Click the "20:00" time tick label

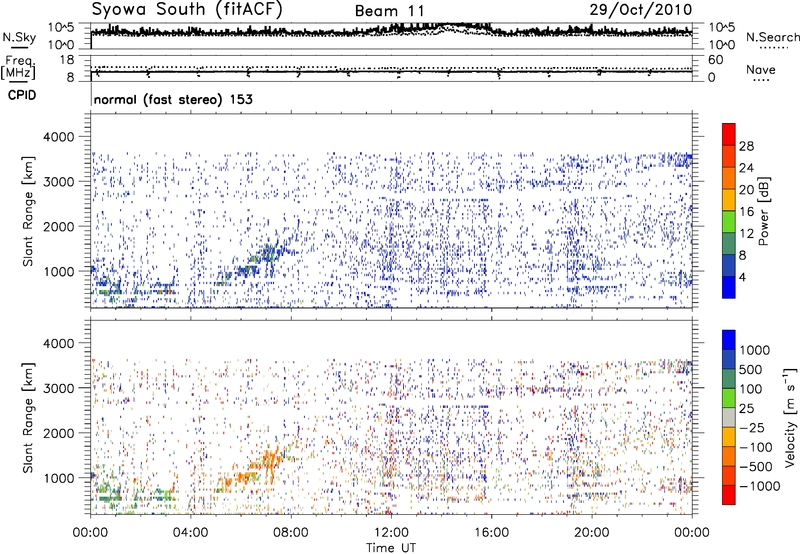[x=592, y=533]
